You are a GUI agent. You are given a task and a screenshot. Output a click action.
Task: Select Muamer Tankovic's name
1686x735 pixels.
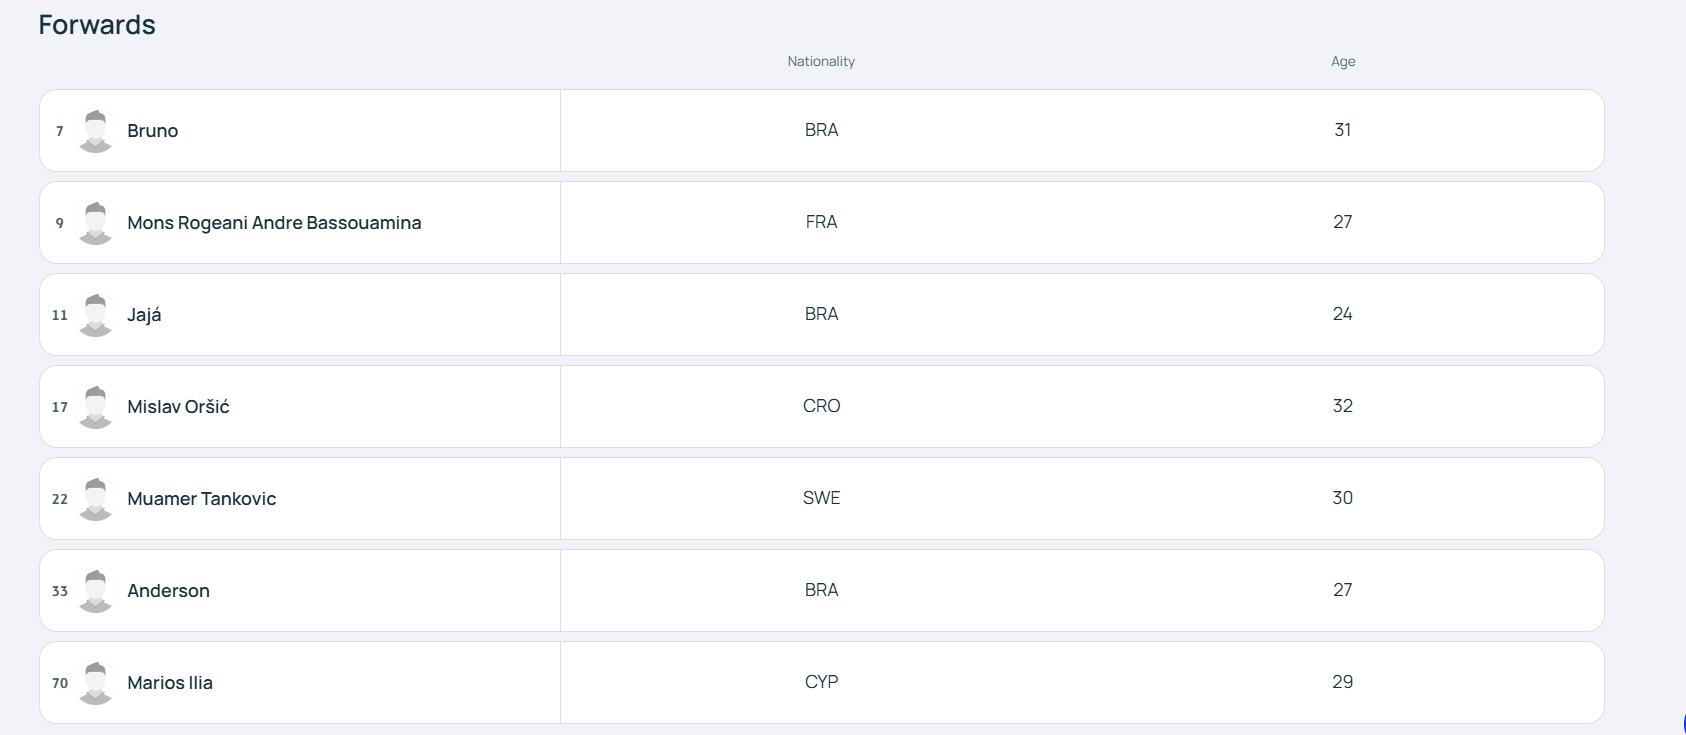click(x=202, y=499)
